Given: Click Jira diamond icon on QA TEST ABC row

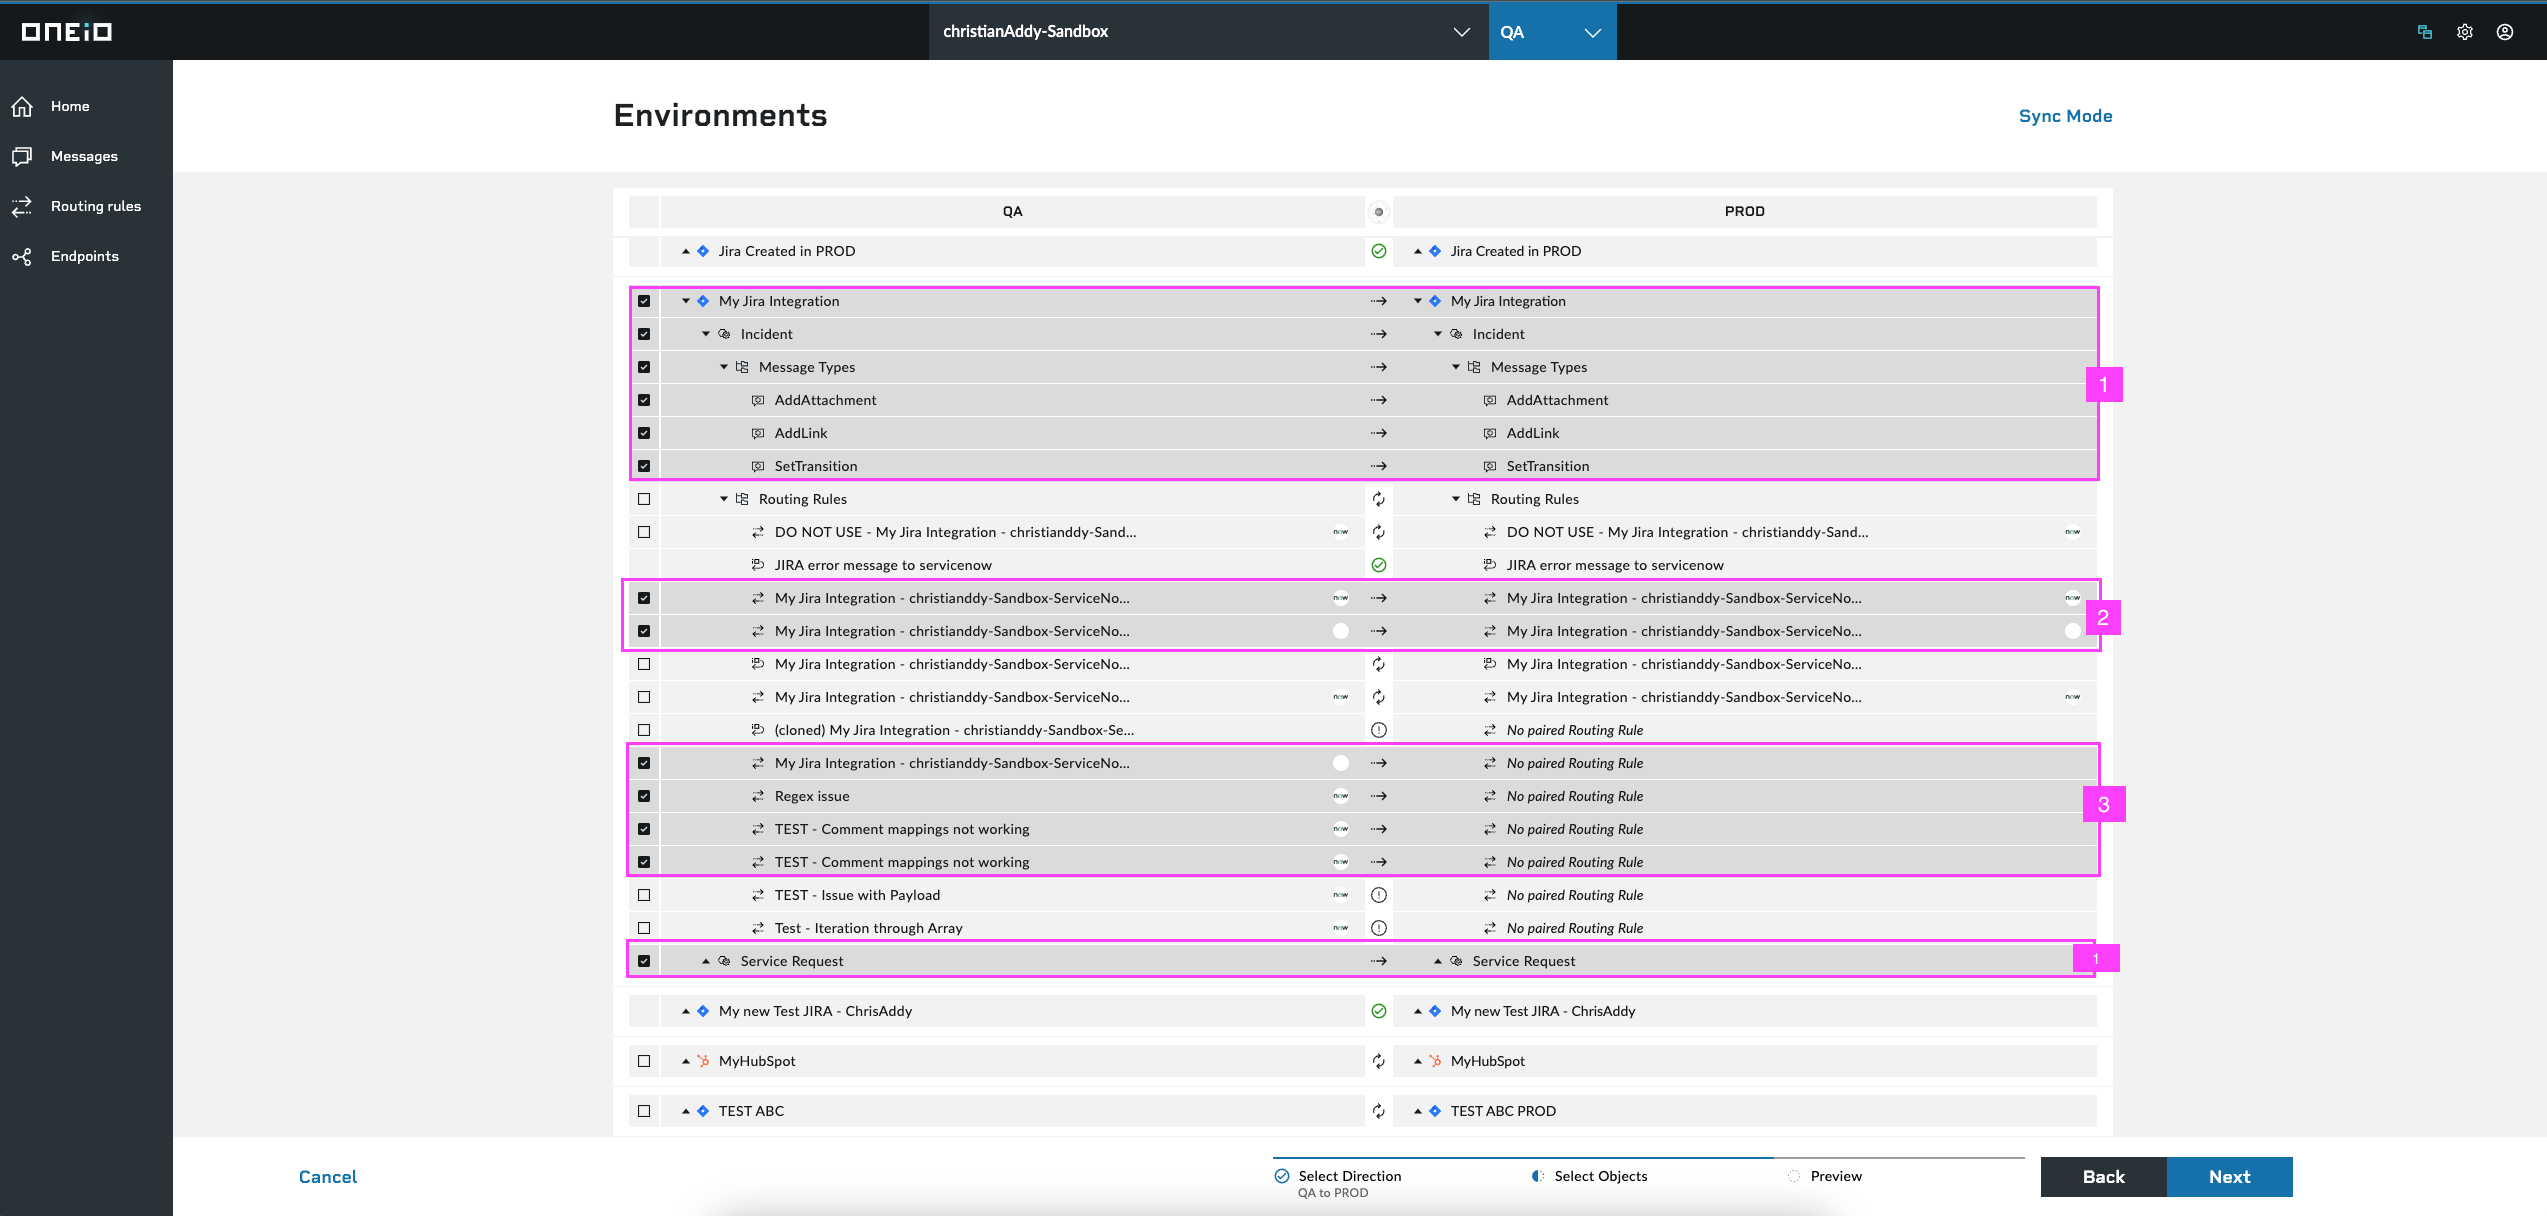Looking at the screenshot, I should [x=703, y=1111].
